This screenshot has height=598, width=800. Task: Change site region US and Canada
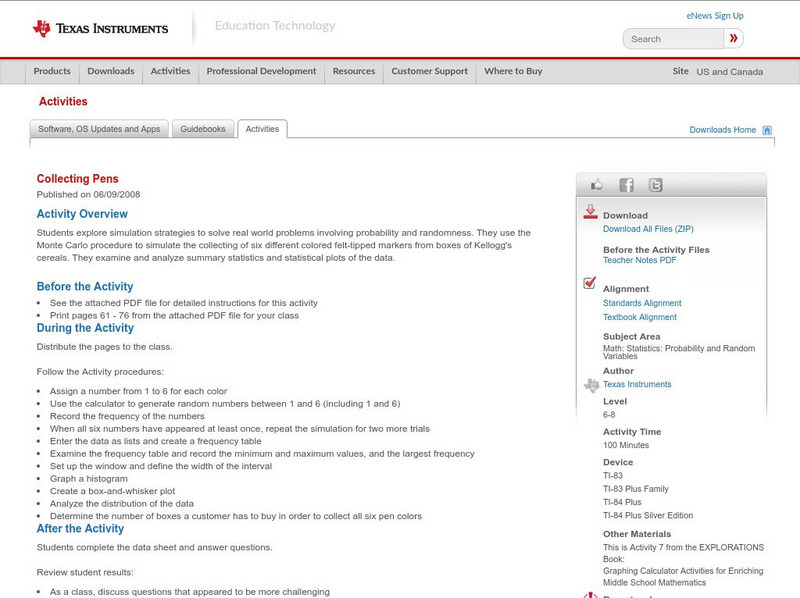pyautogui.click(x=730, y=72)
